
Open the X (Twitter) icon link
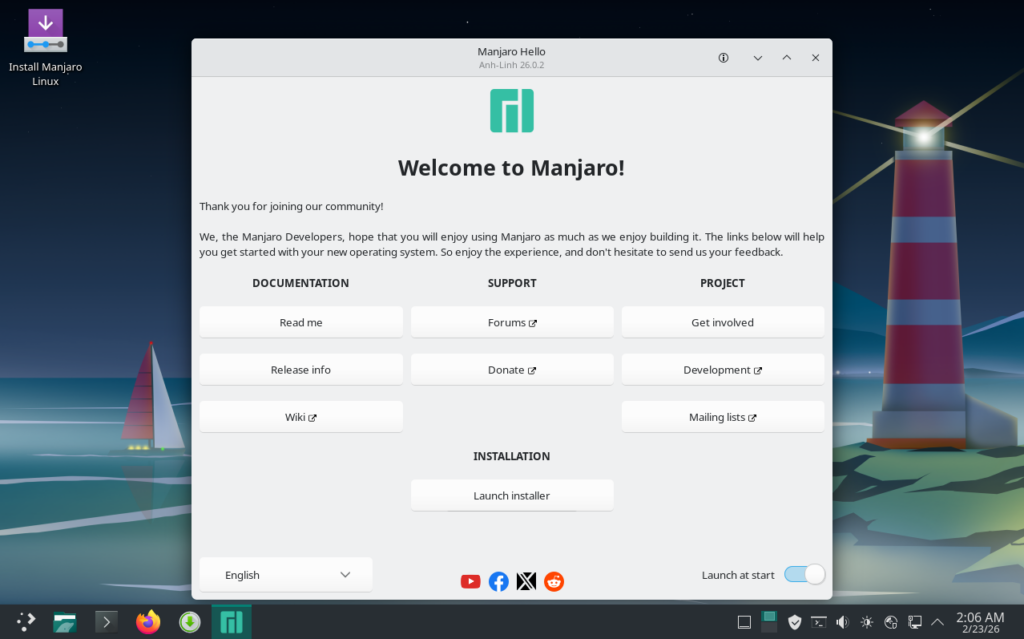526,581
